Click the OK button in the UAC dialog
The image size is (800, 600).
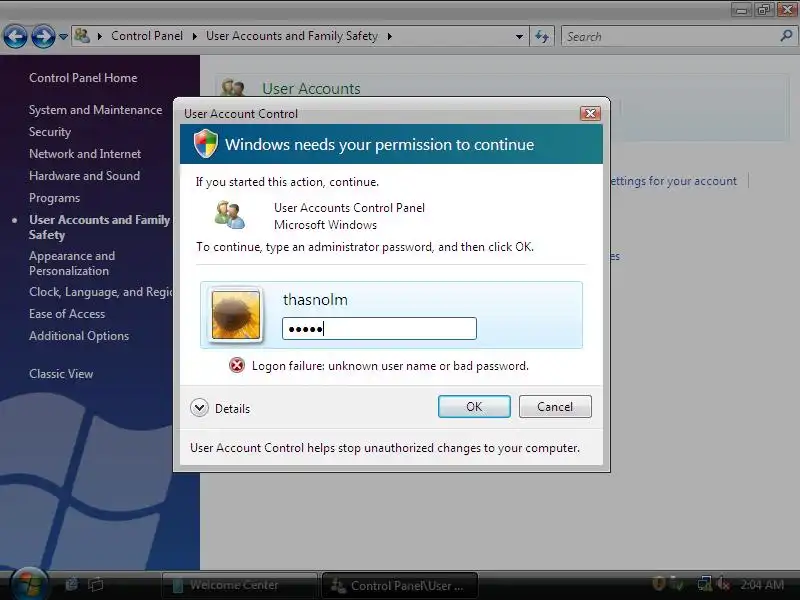474,407
